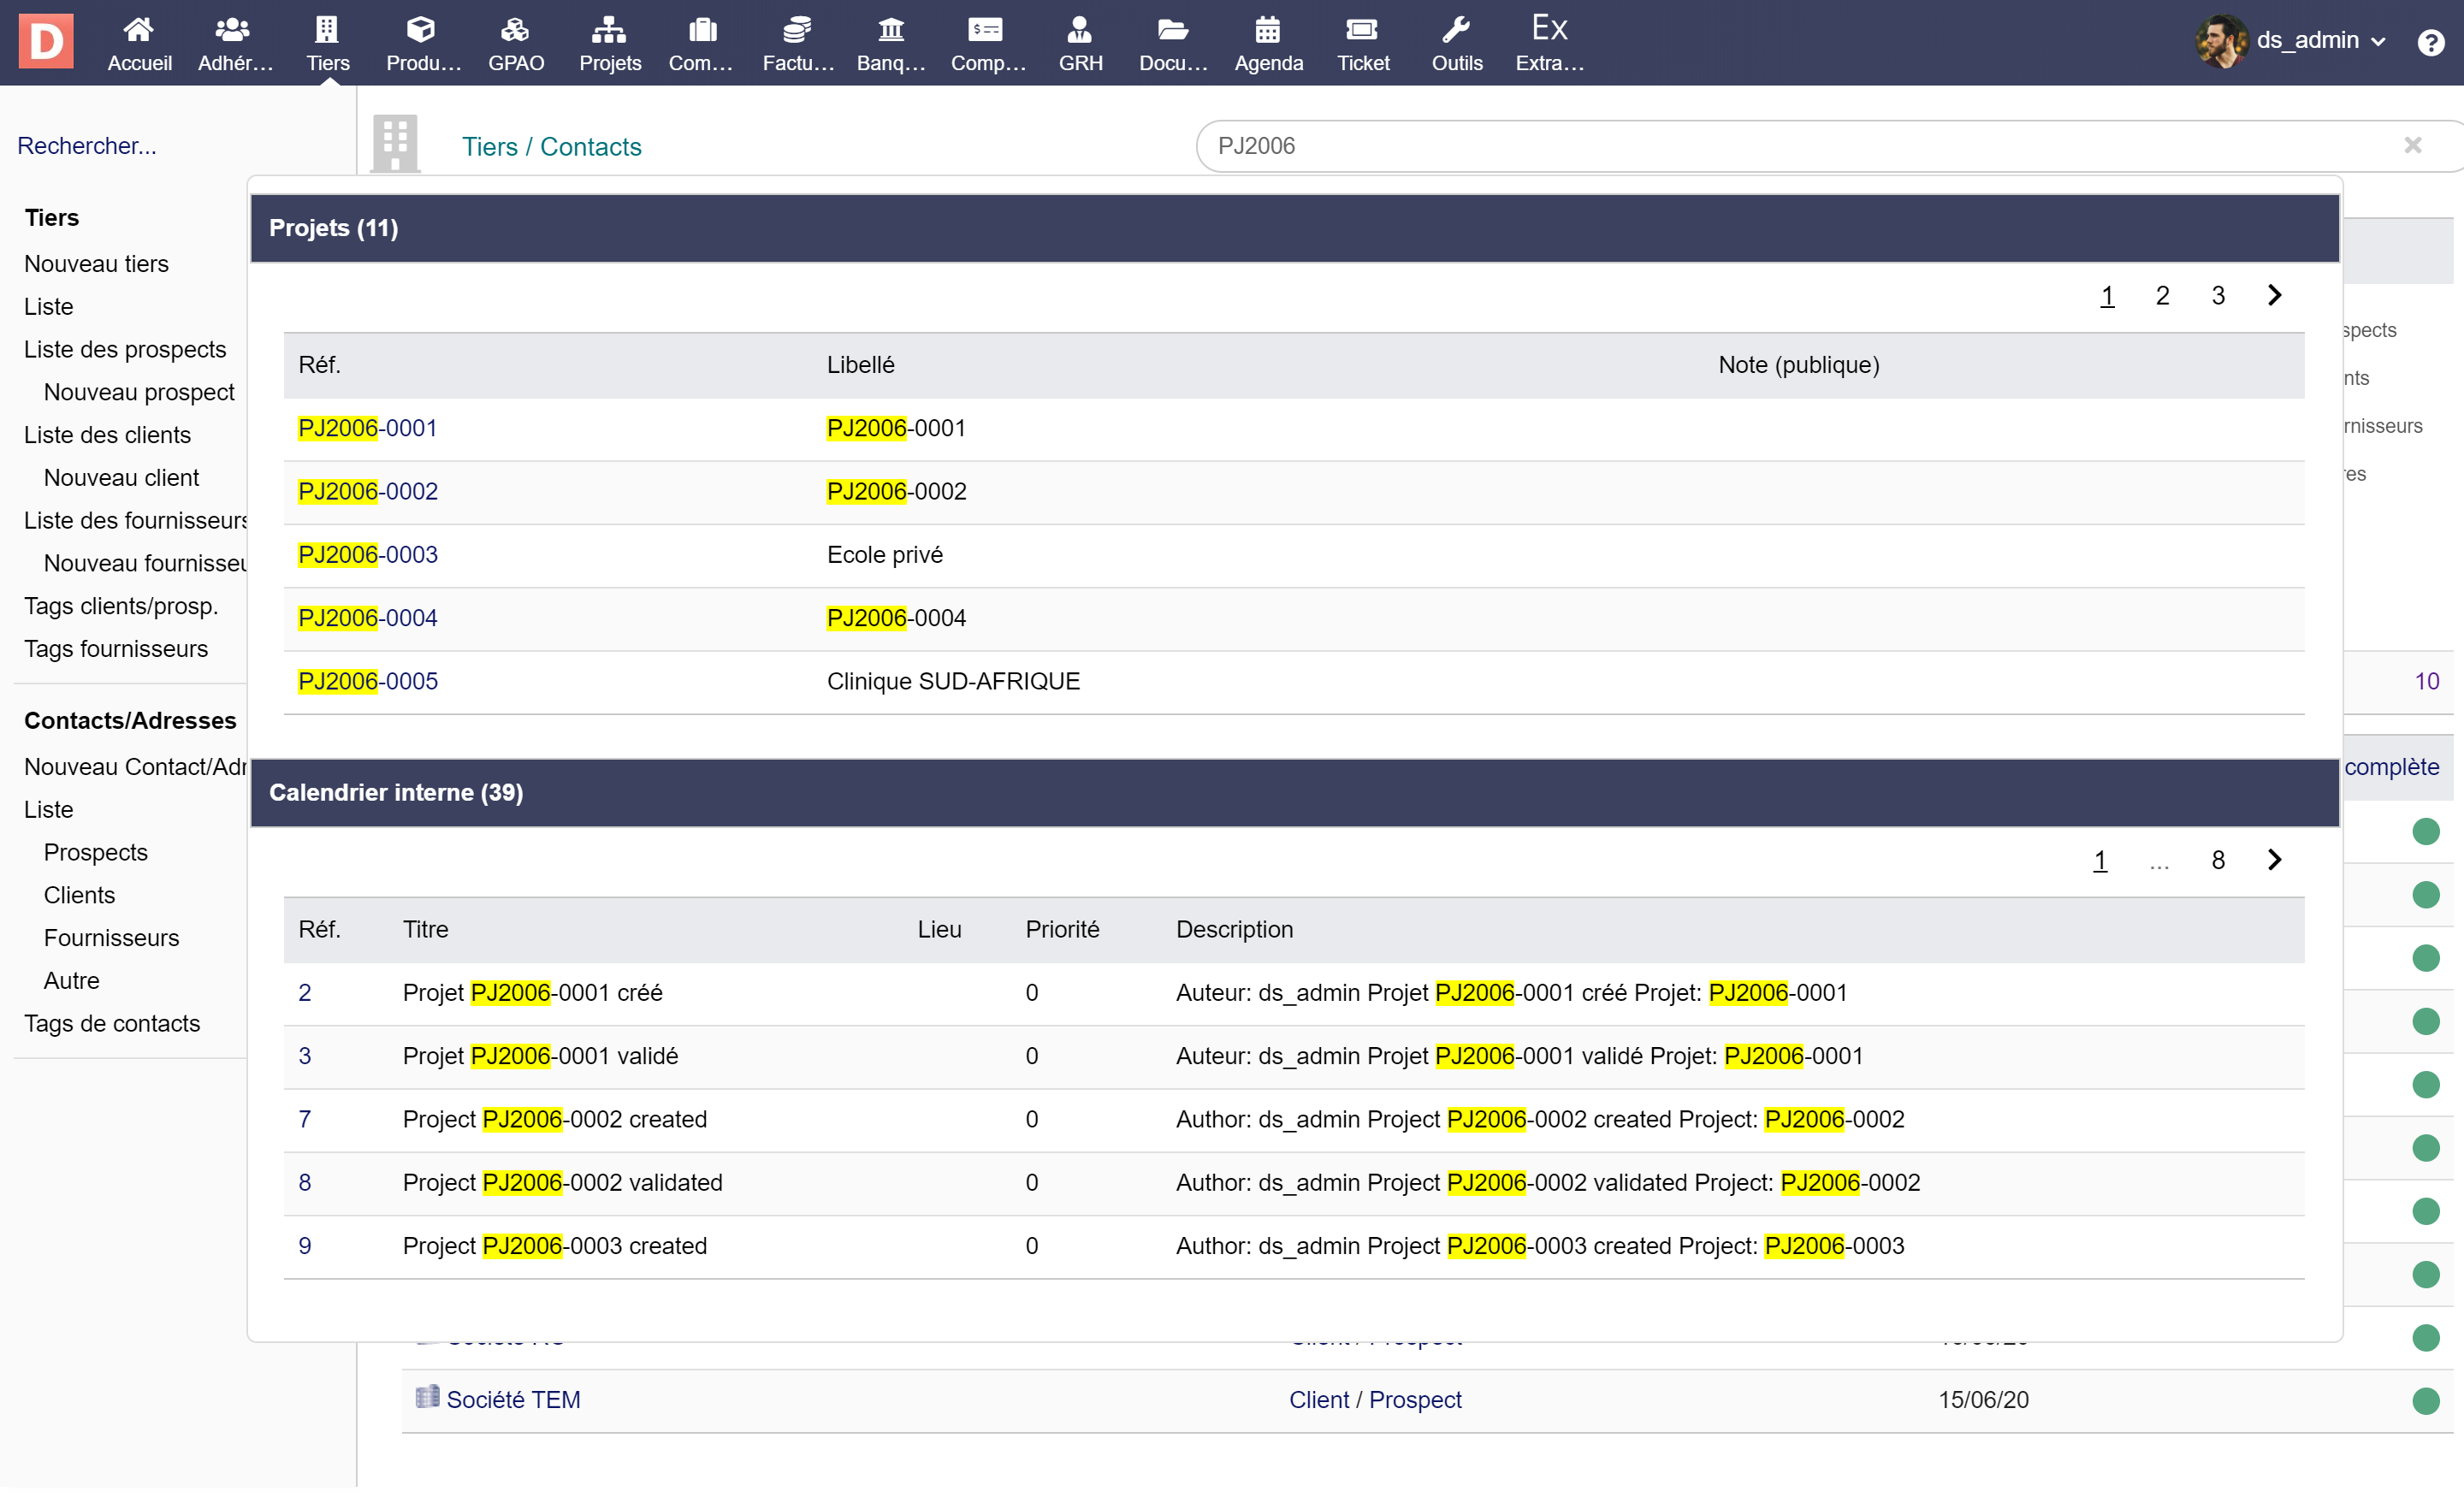The image size is (2464, 1509).
Task: Open the Ticket module icon
Action: pos(1362,30)
